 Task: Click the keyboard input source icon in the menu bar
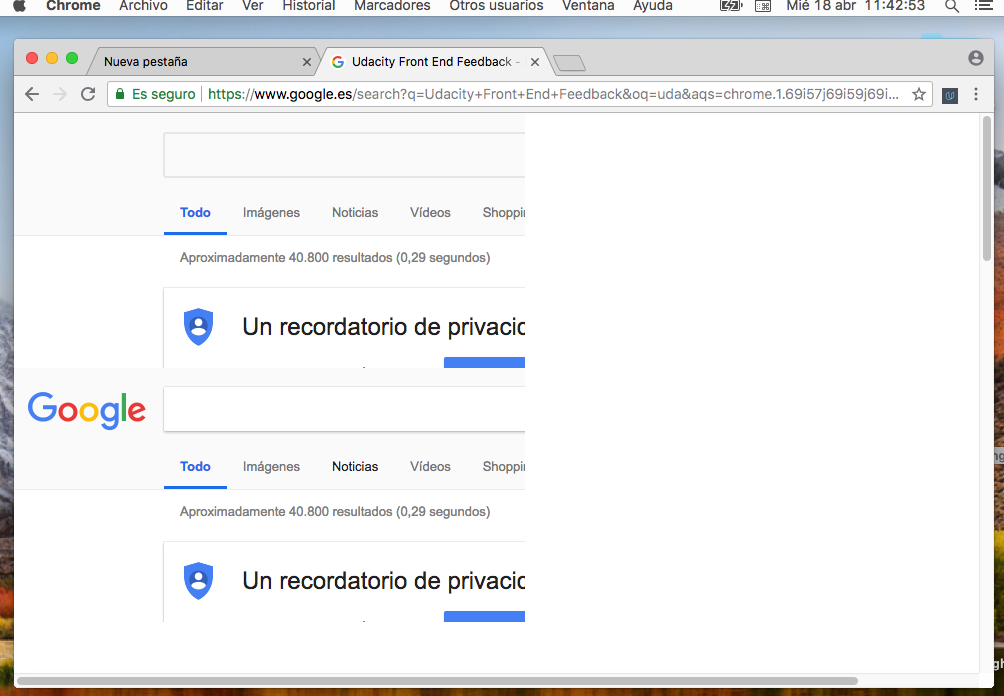click(763, 6)
